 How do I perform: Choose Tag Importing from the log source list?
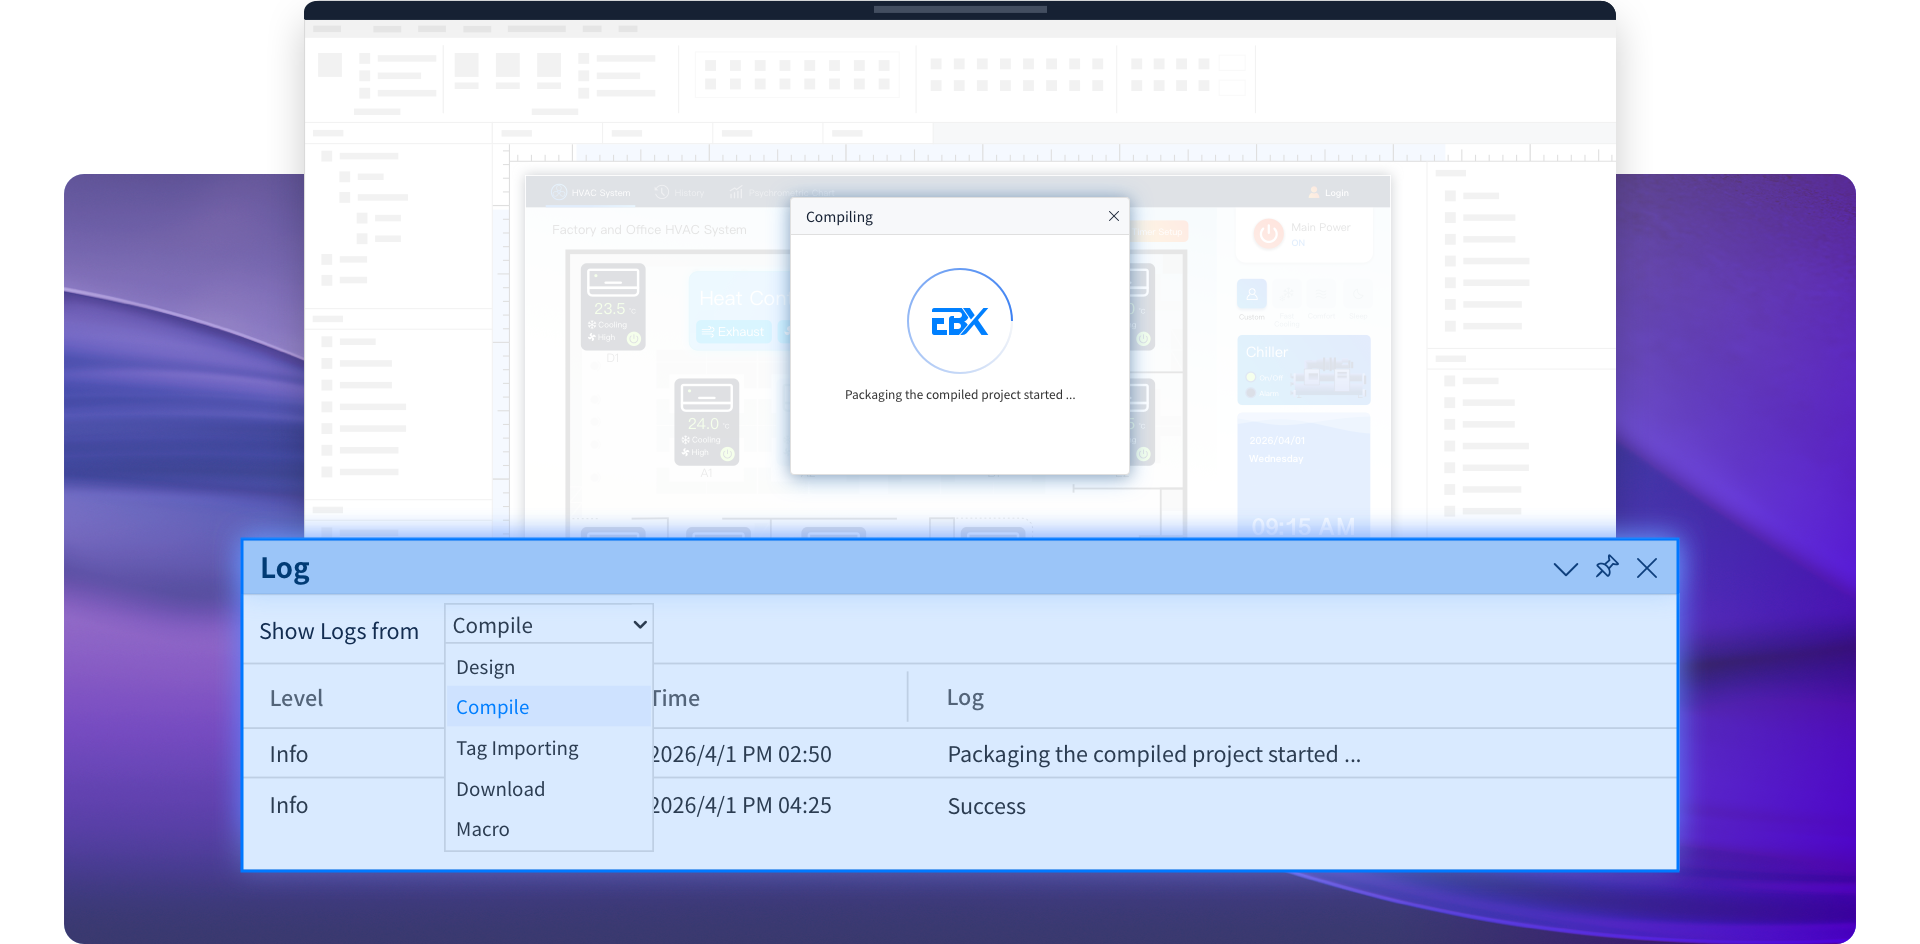coord(517,748)
